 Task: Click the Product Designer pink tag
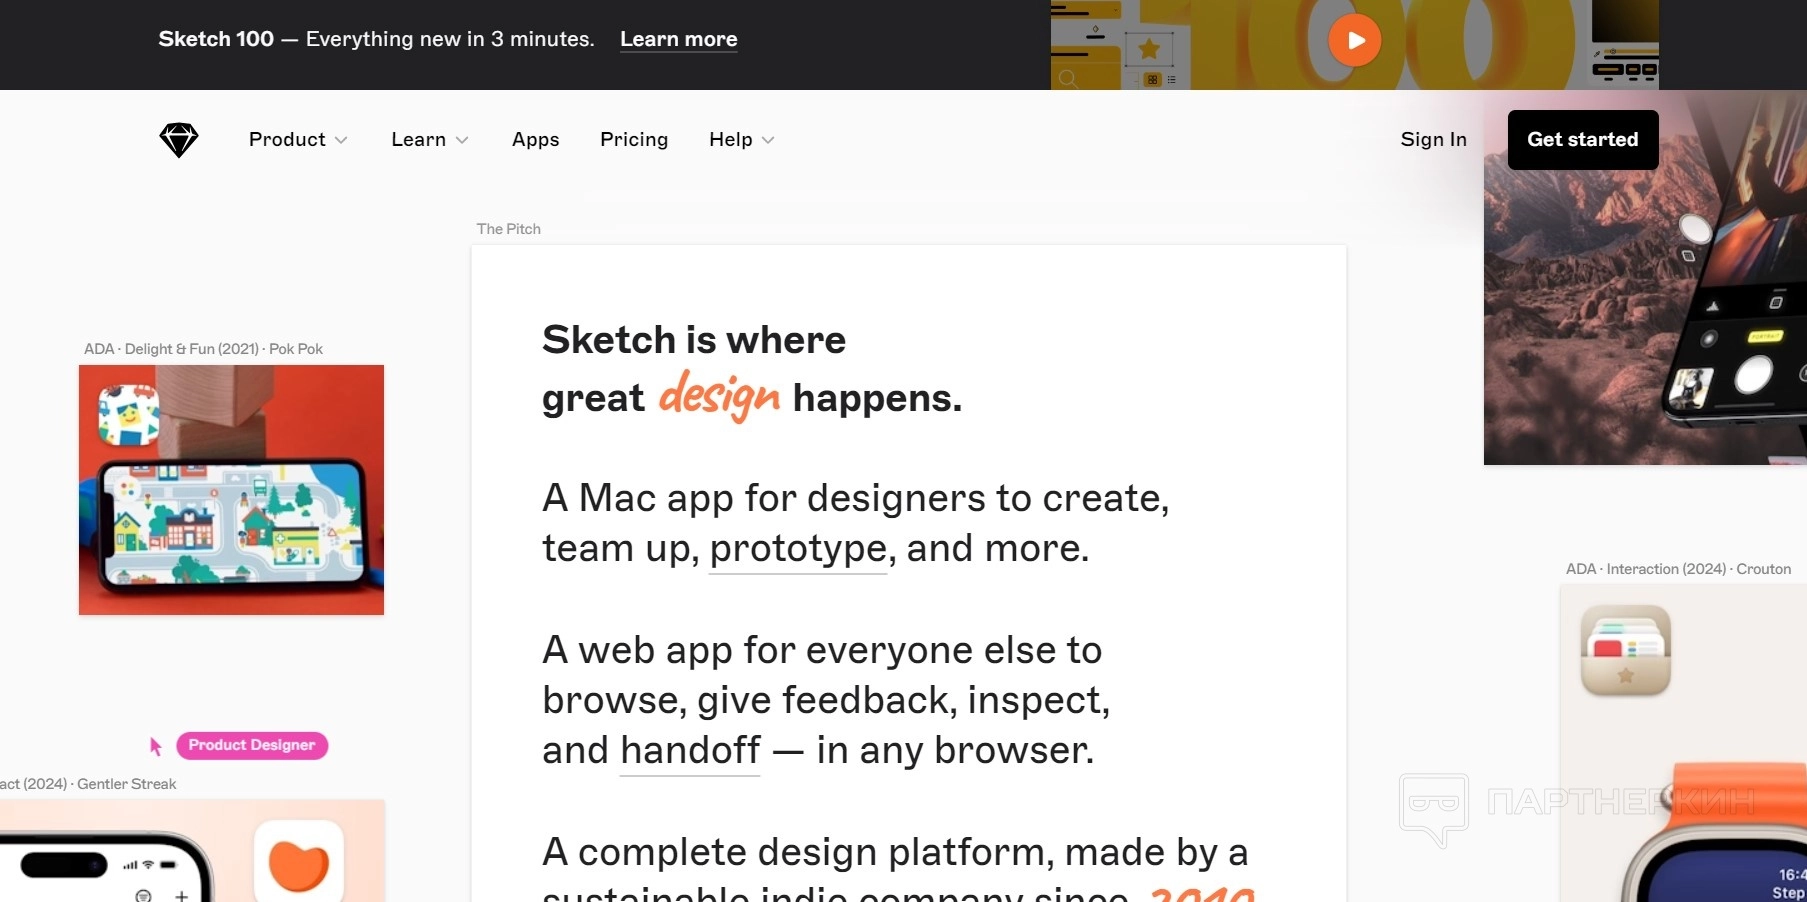point(252,745)
